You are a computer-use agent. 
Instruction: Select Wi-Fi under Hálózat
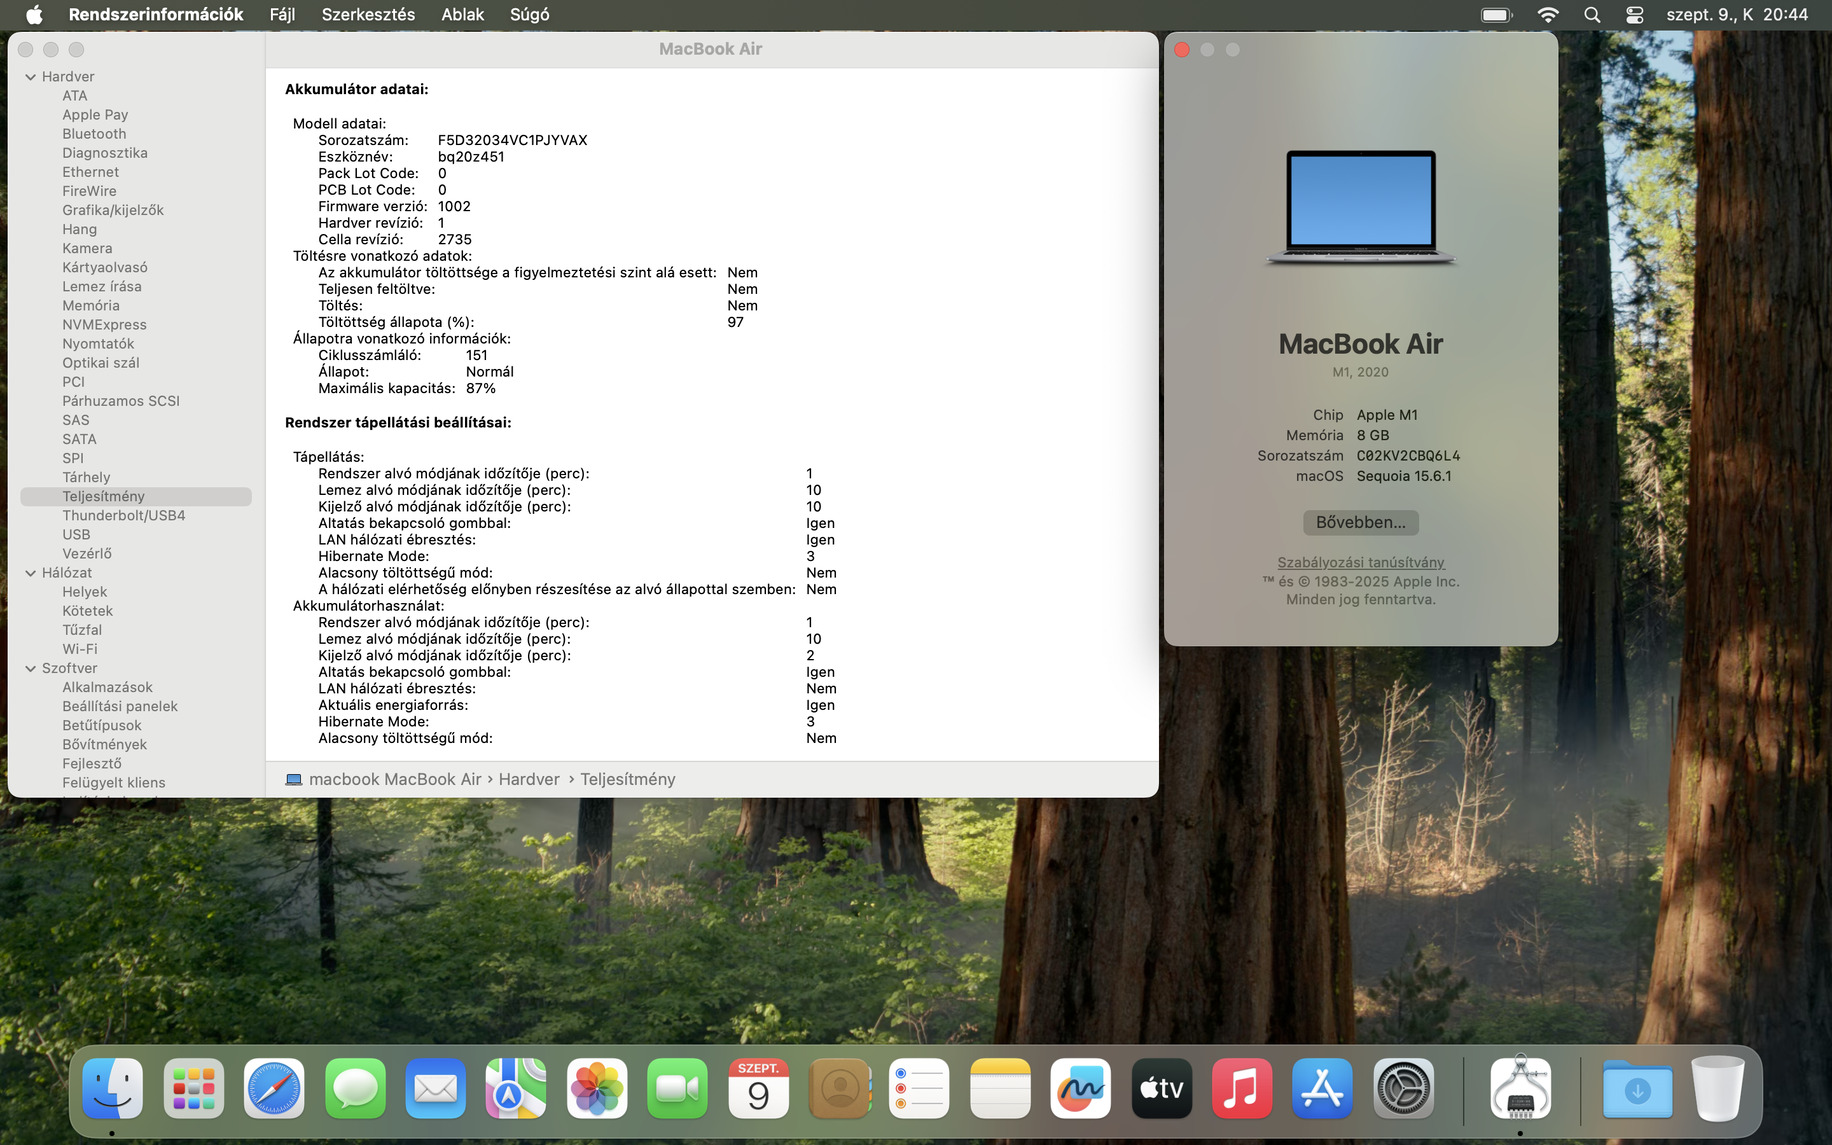tap(80, 649)
